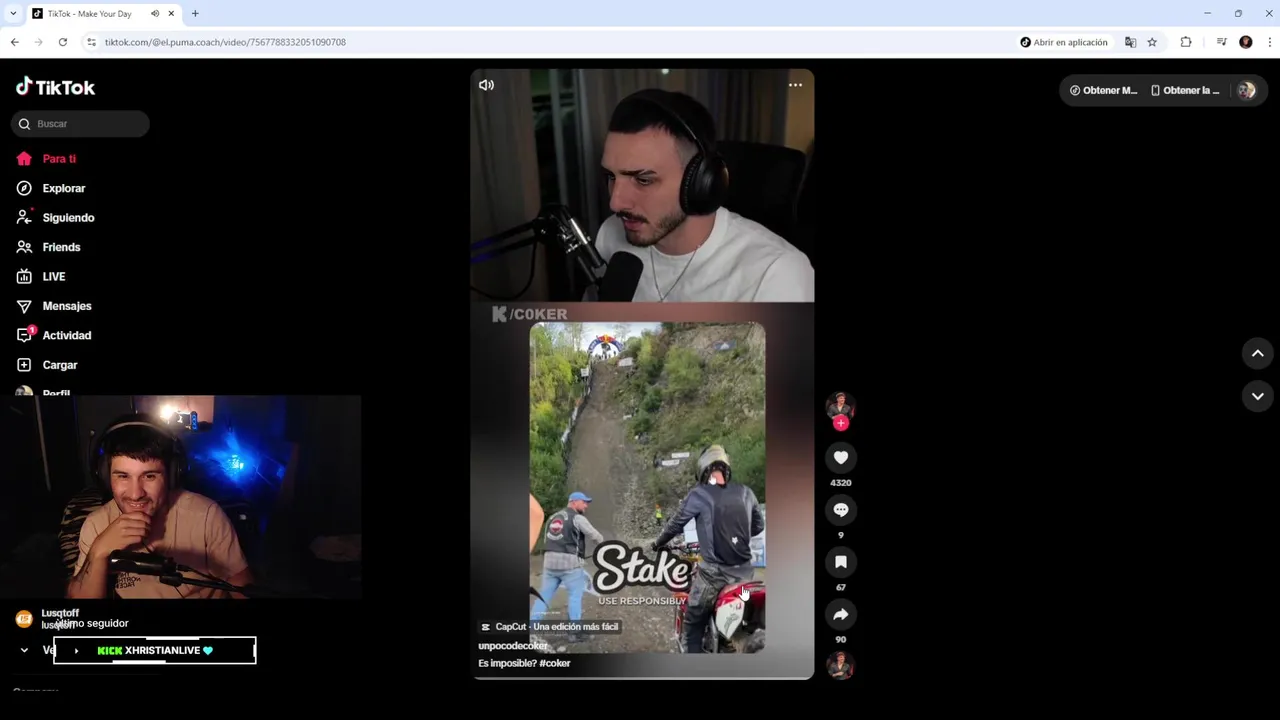Click the Abrir en aplicación button
1280x720 pixels.
coord(1064,42)
